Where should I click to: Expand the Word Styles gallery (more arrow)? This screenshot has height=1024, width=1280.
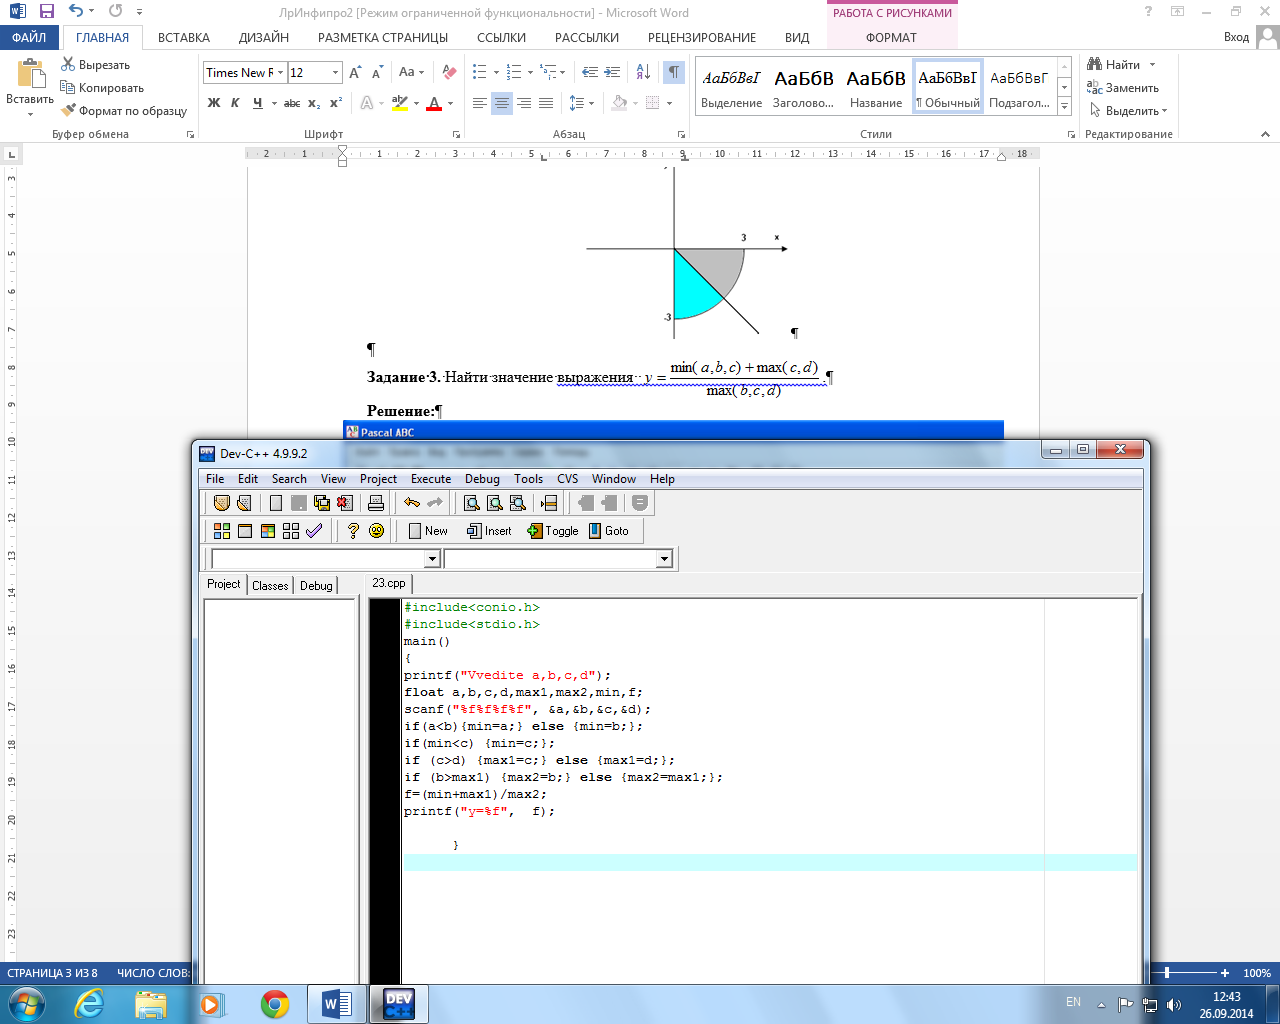(1064, 106)
